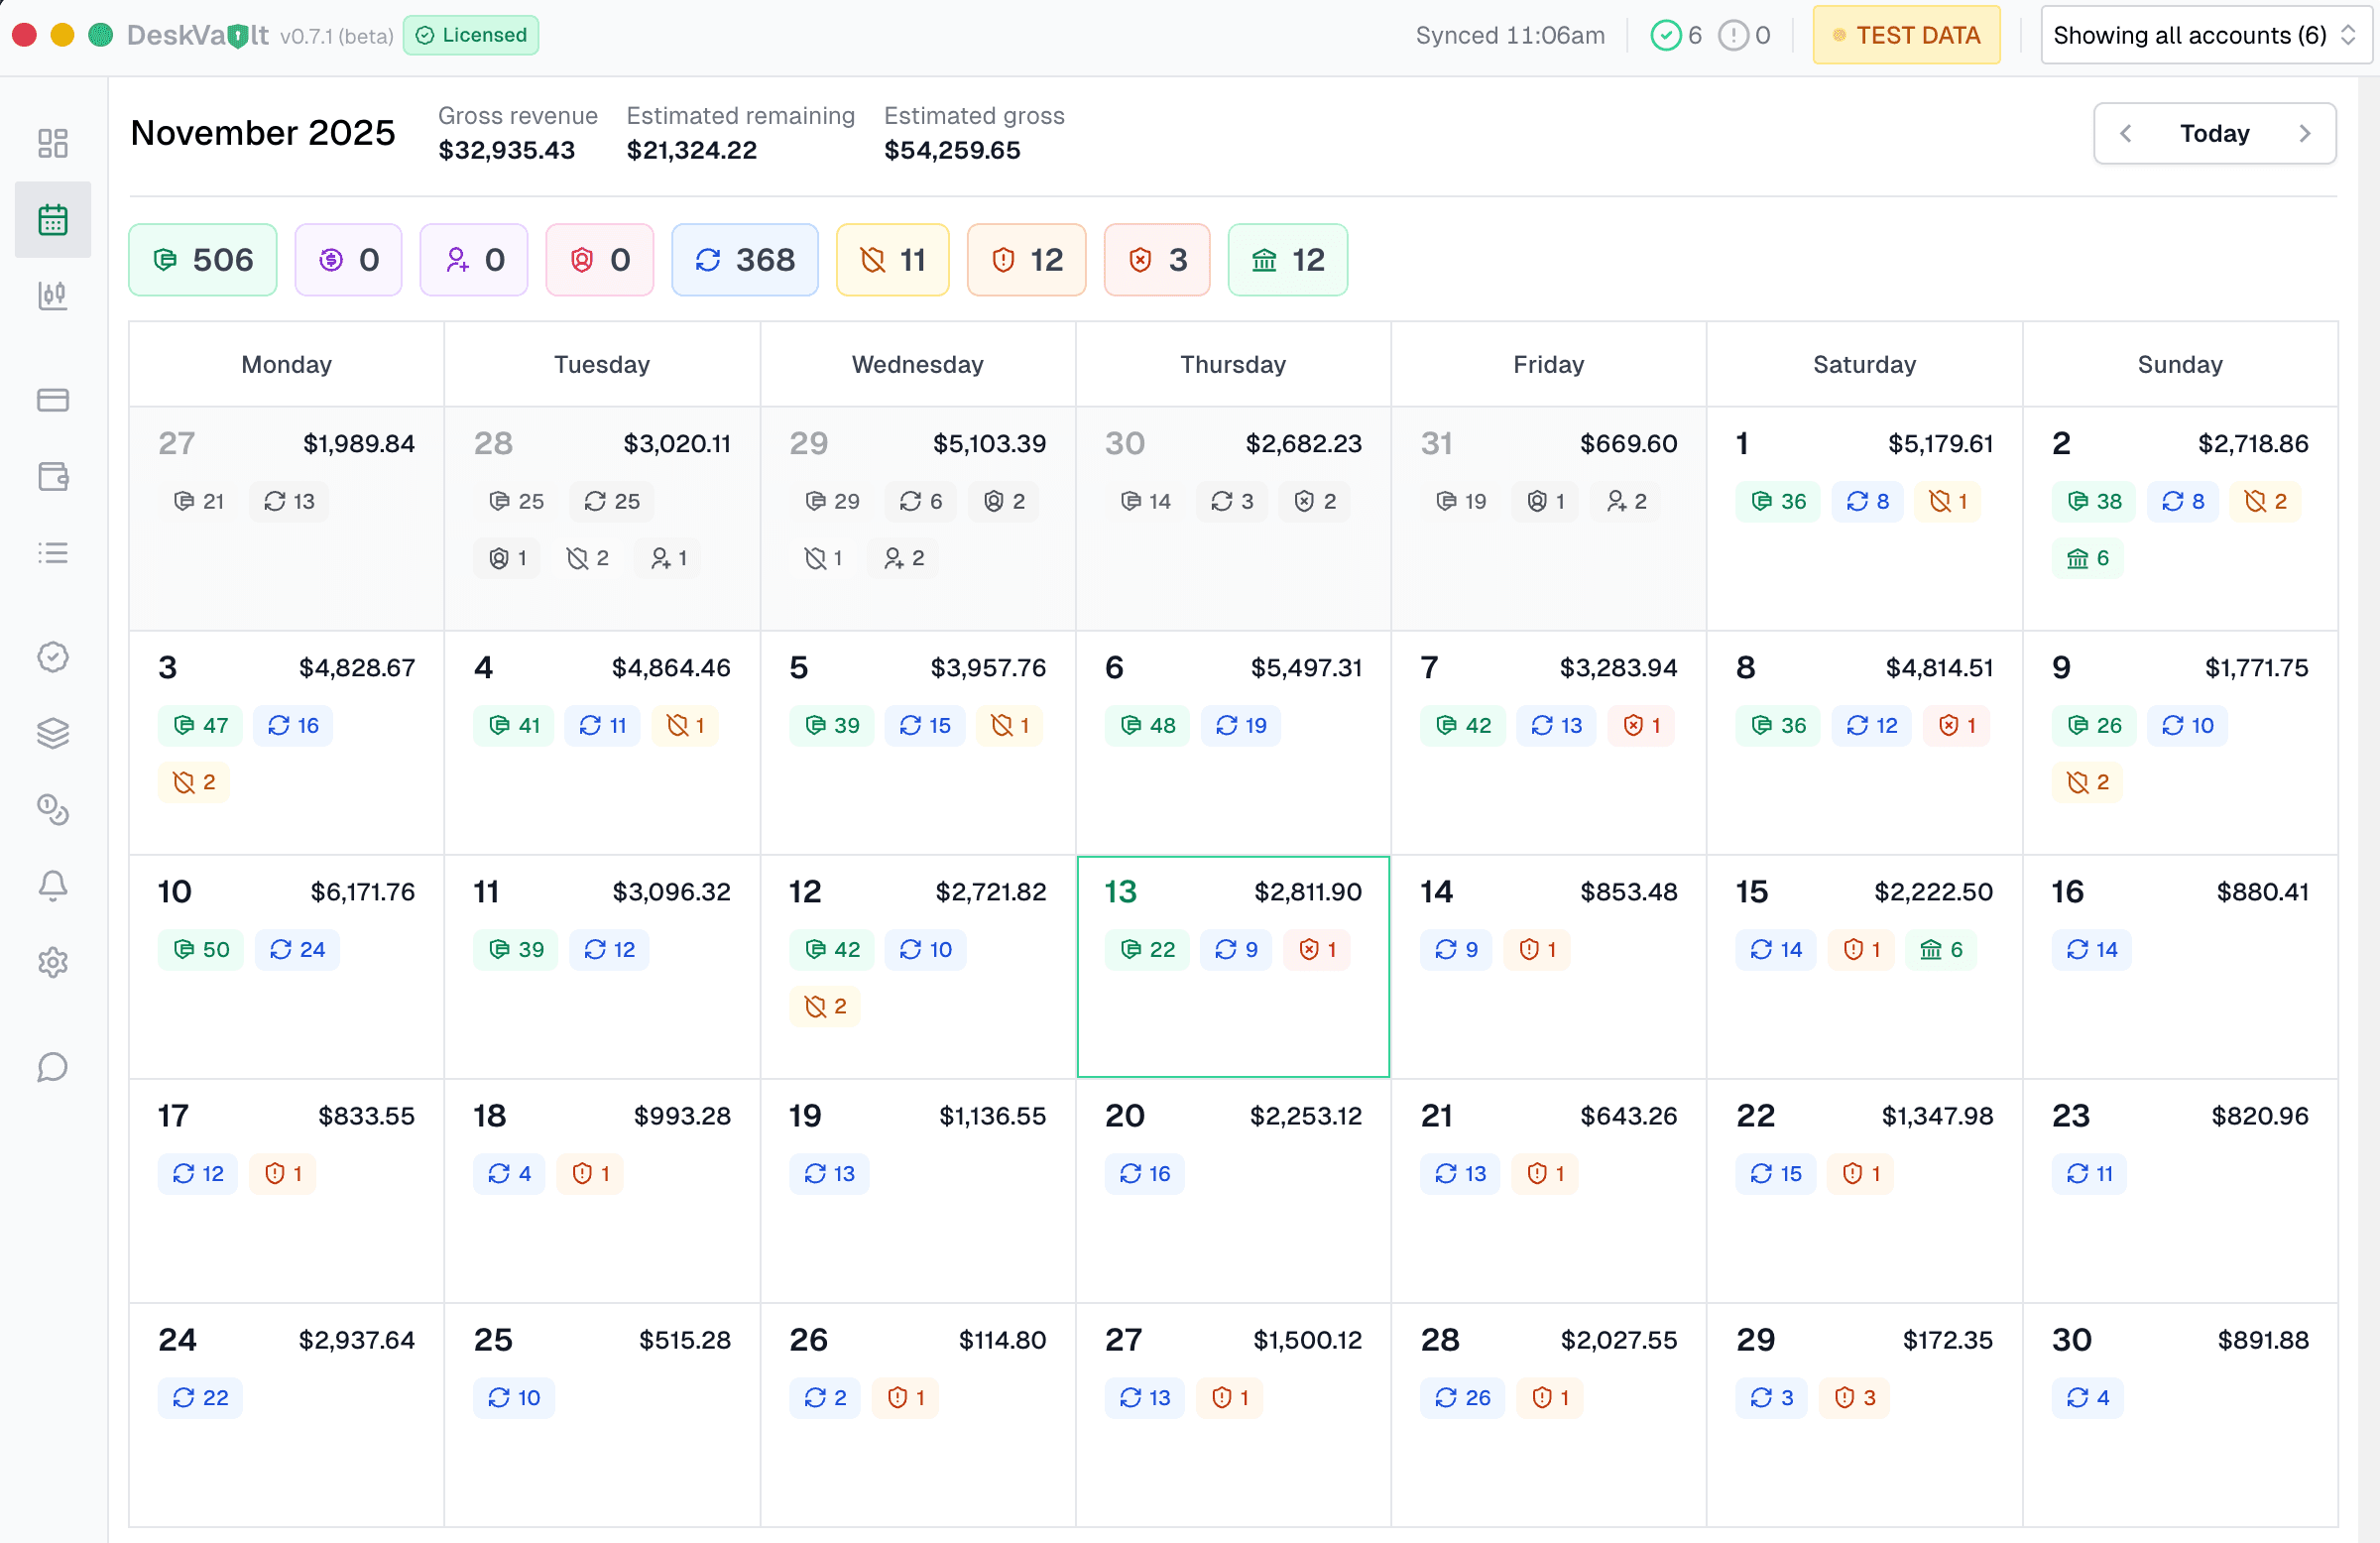2380x1543 pixels.
Task: View the transactions list in the sidebar
Action: click(52, 552)
